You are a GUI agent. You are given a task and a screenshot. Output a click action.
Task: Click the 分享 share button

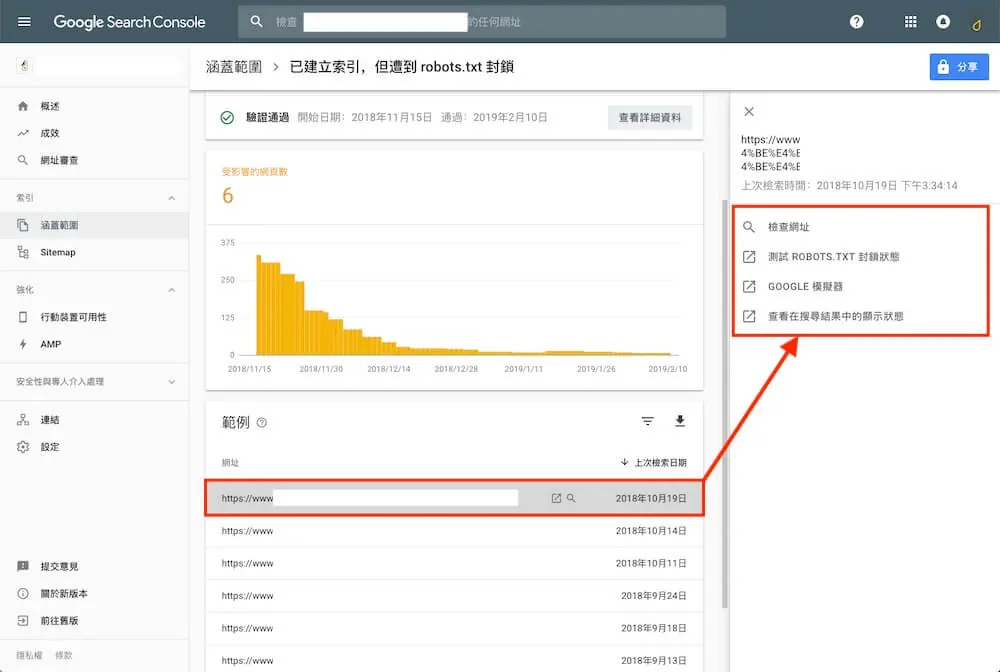(959, 67)
